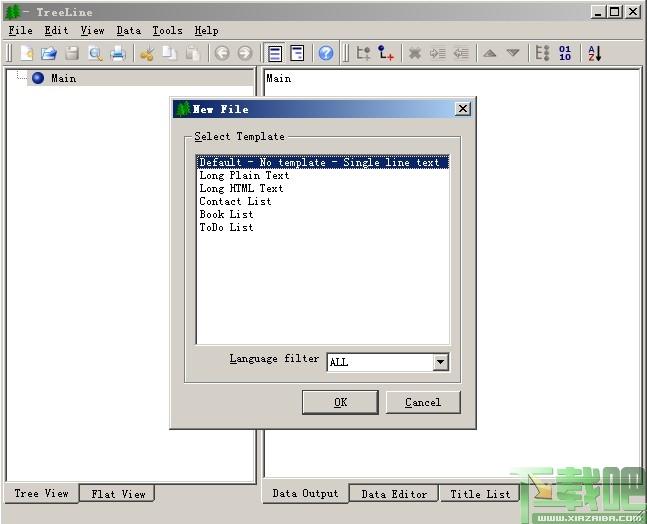This screenshot has width=647, height=524.
Task: Click the A-Z sort icon
Action: click(x=595, y=53)
